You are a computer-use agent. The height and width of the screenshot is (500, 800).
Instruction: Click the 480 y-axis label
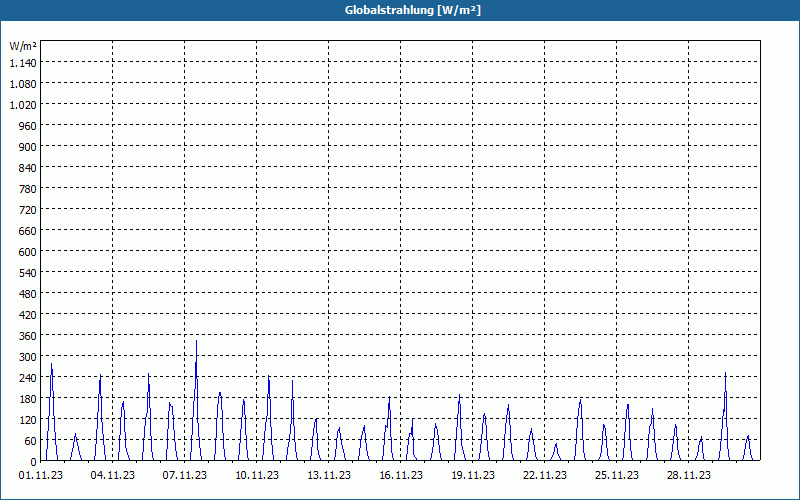[28, 294]
